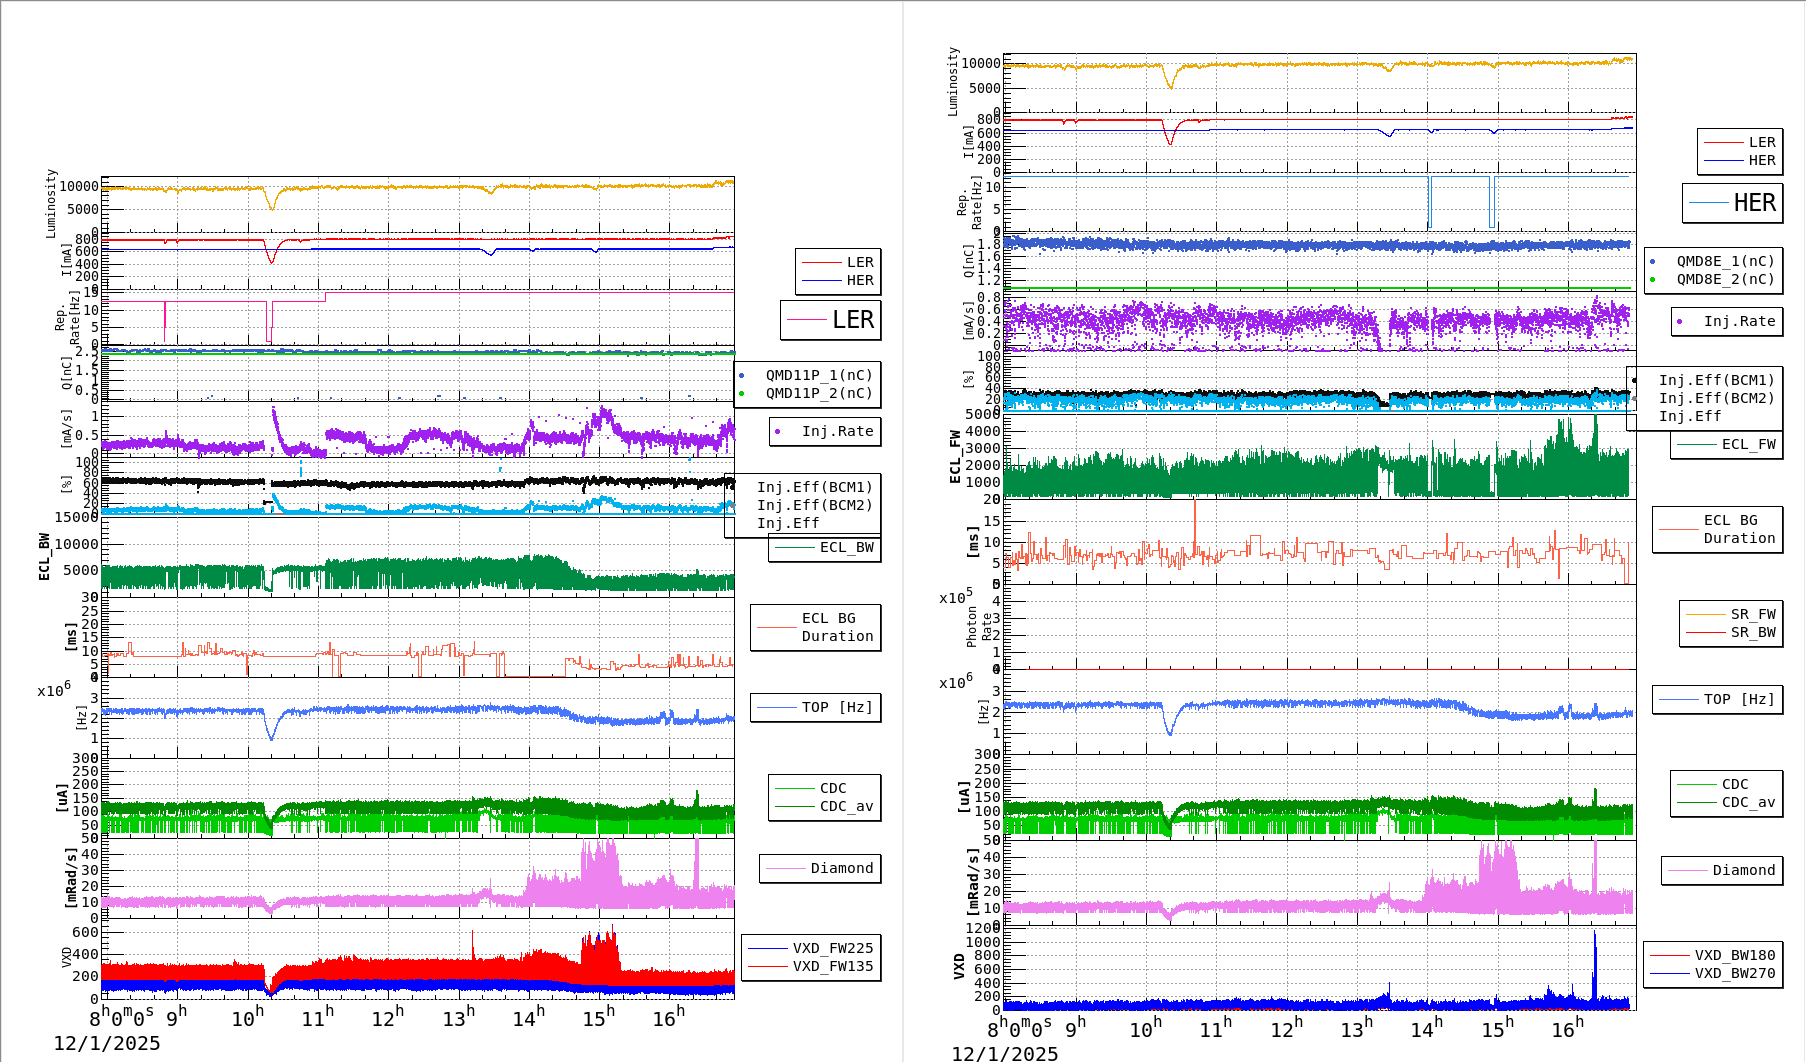Screen dimensions: 1806x1062
Task: Click the large HER legend box
Action: click(1733, 203)
